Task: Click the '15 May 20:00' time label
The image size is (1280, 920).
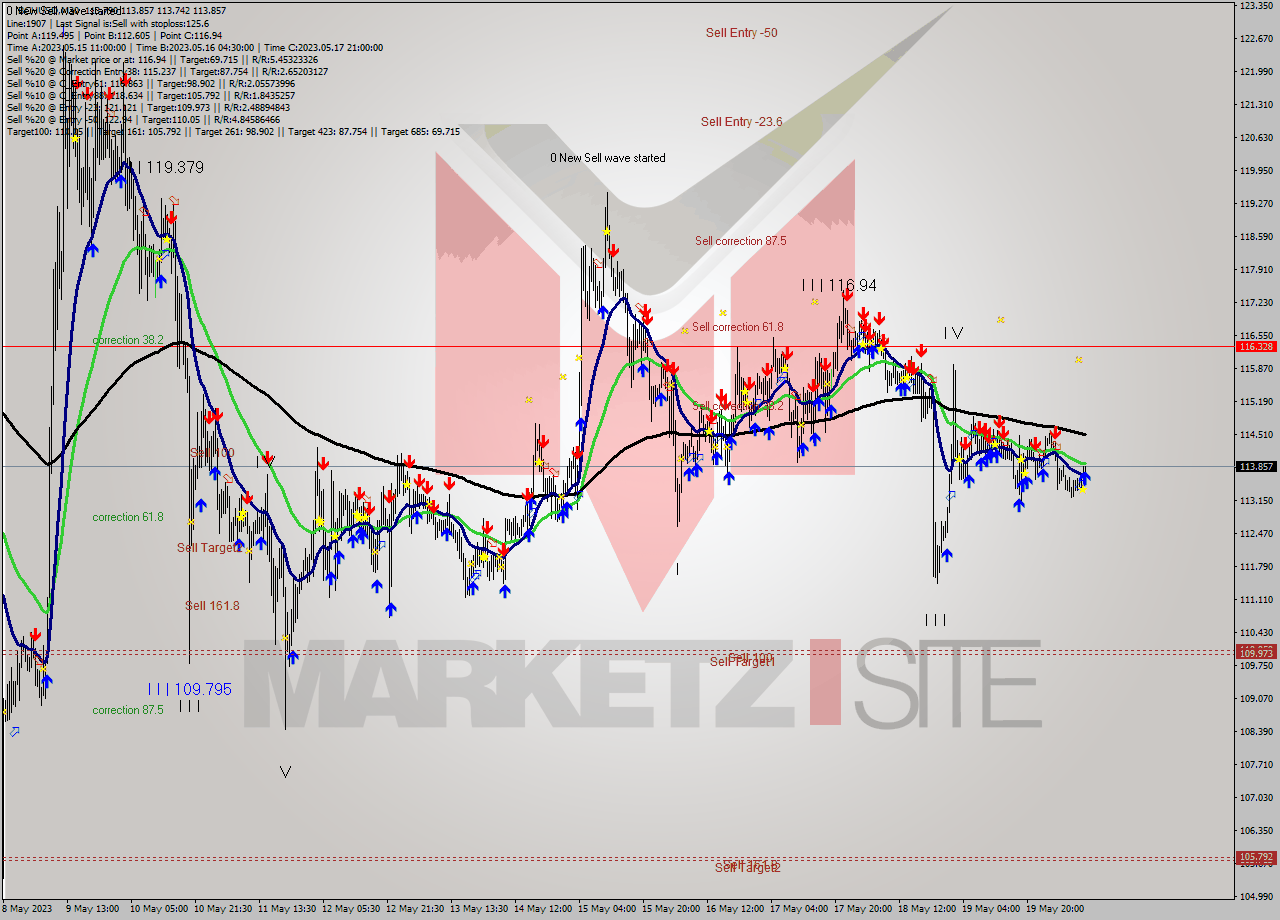Action: tap(669, 909)
